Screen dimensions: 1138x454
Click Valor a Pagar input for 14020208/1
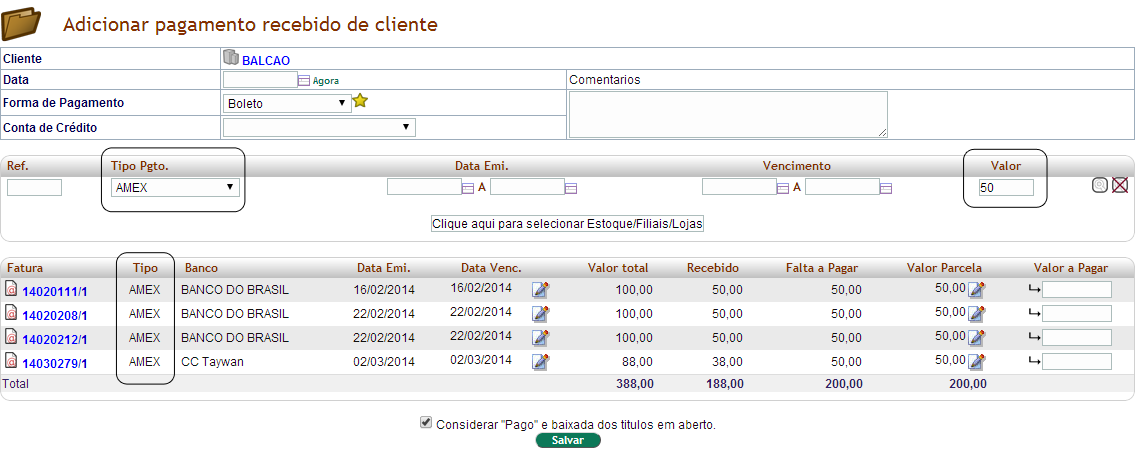[x=1077, y=313]
